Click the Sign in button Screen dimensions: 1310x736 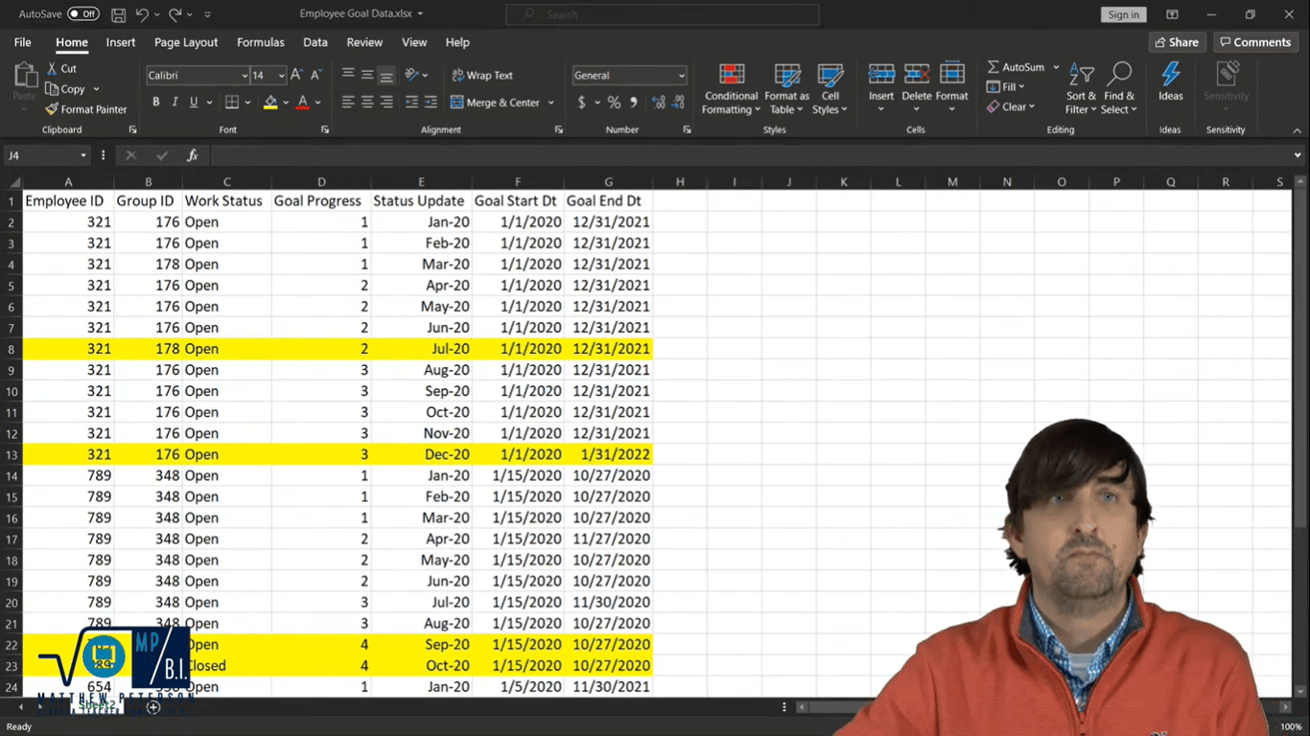[x=1123, y=14]
